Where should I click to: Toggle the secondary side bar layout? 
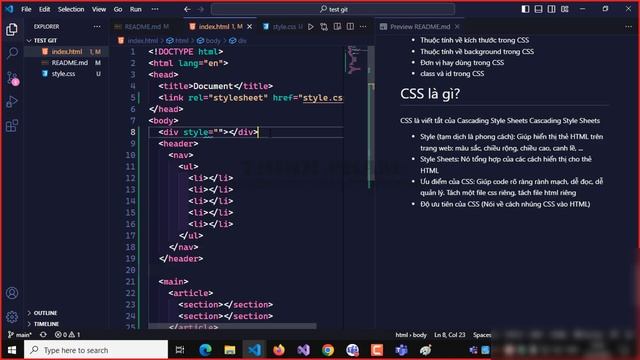[x=551, y=9]
